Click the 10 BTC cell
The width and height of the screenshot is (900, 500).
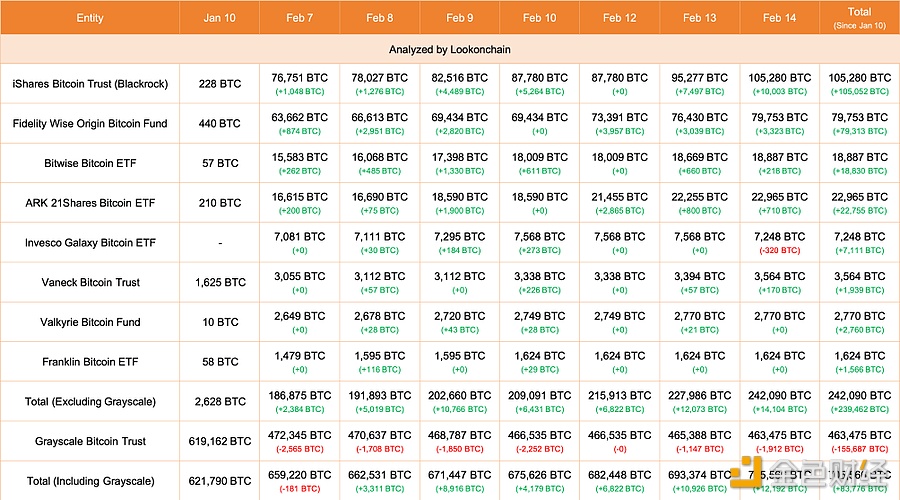(x=220, y=322)
